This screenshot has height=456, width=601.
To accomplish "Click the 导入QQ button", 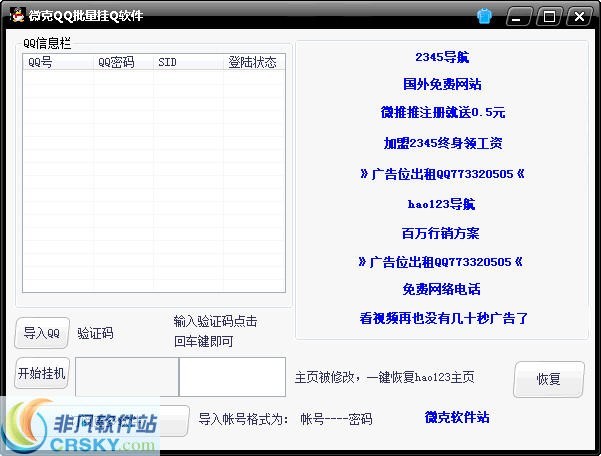I will click(x=42, y=333).
